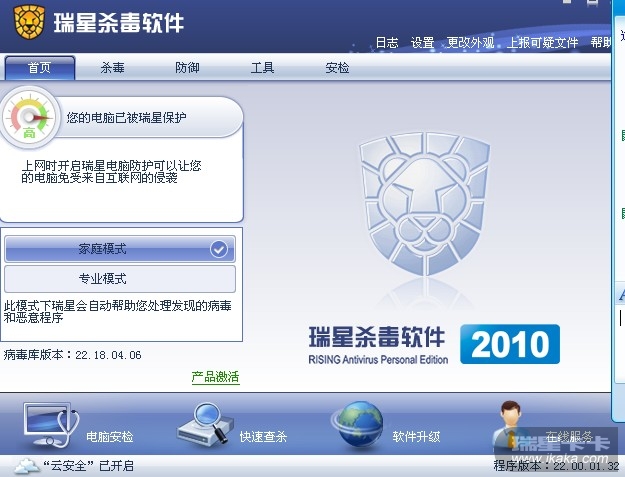Select 家庭模式 mode
Screen dimensions: 625x477
tap(120, 249)
